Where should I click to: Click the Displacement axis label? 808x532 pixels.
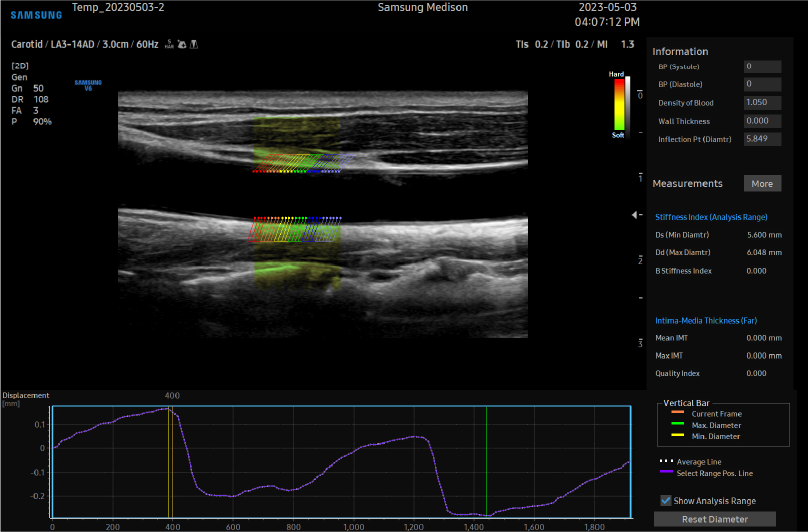(26, 395)
